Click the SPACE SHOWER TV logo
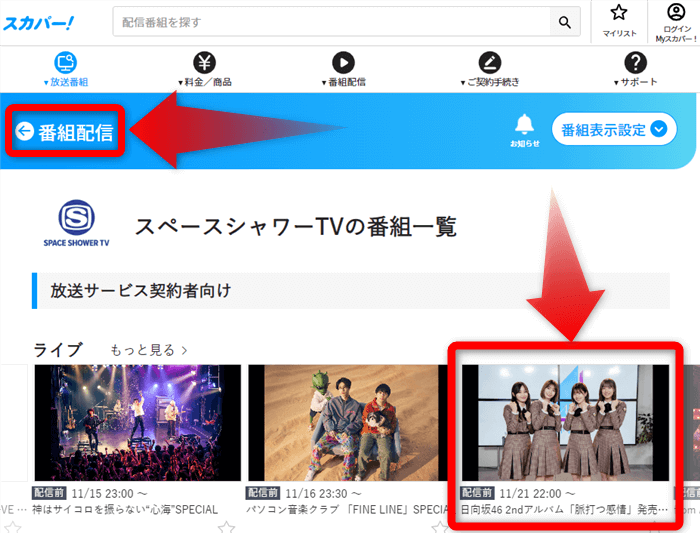This screenshot has height=533, width=700. pyautogui.click(x=76, y=223)
